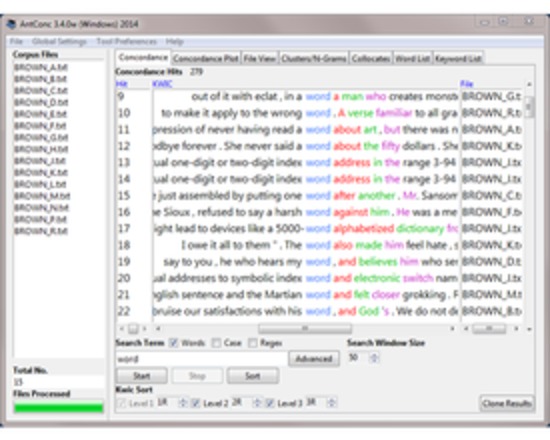Image resolution: width=550 pixels, height=440 pixels.
Task: Toggle the Level 3 sort checkbox
Action: point(270,403)
